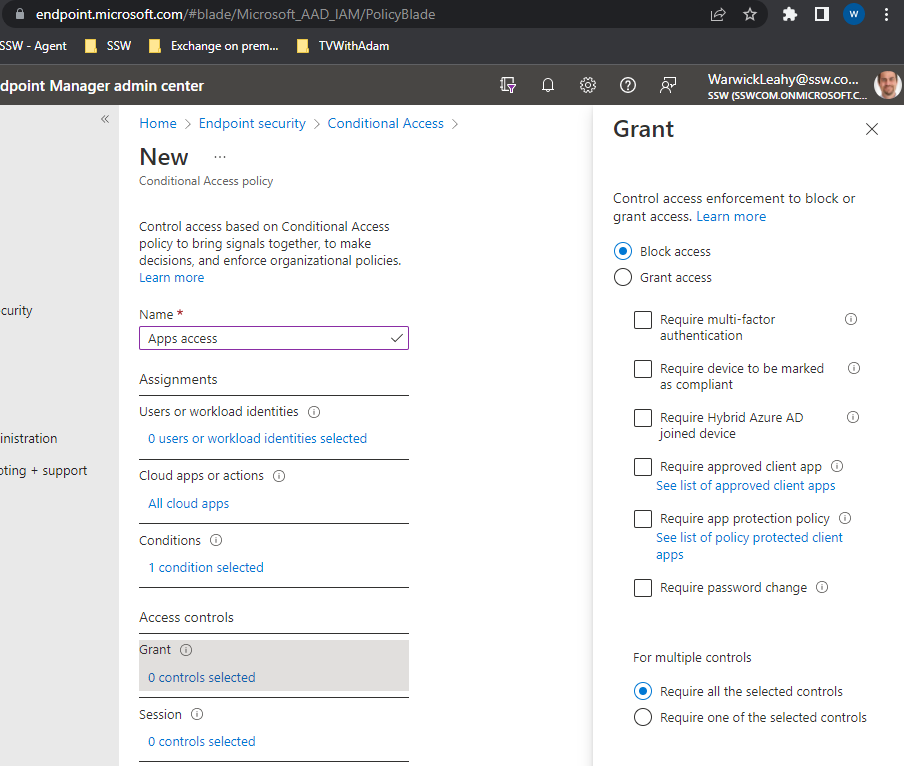Select the Grant access radio button
The image size is (904, 766).
[623, 278]
